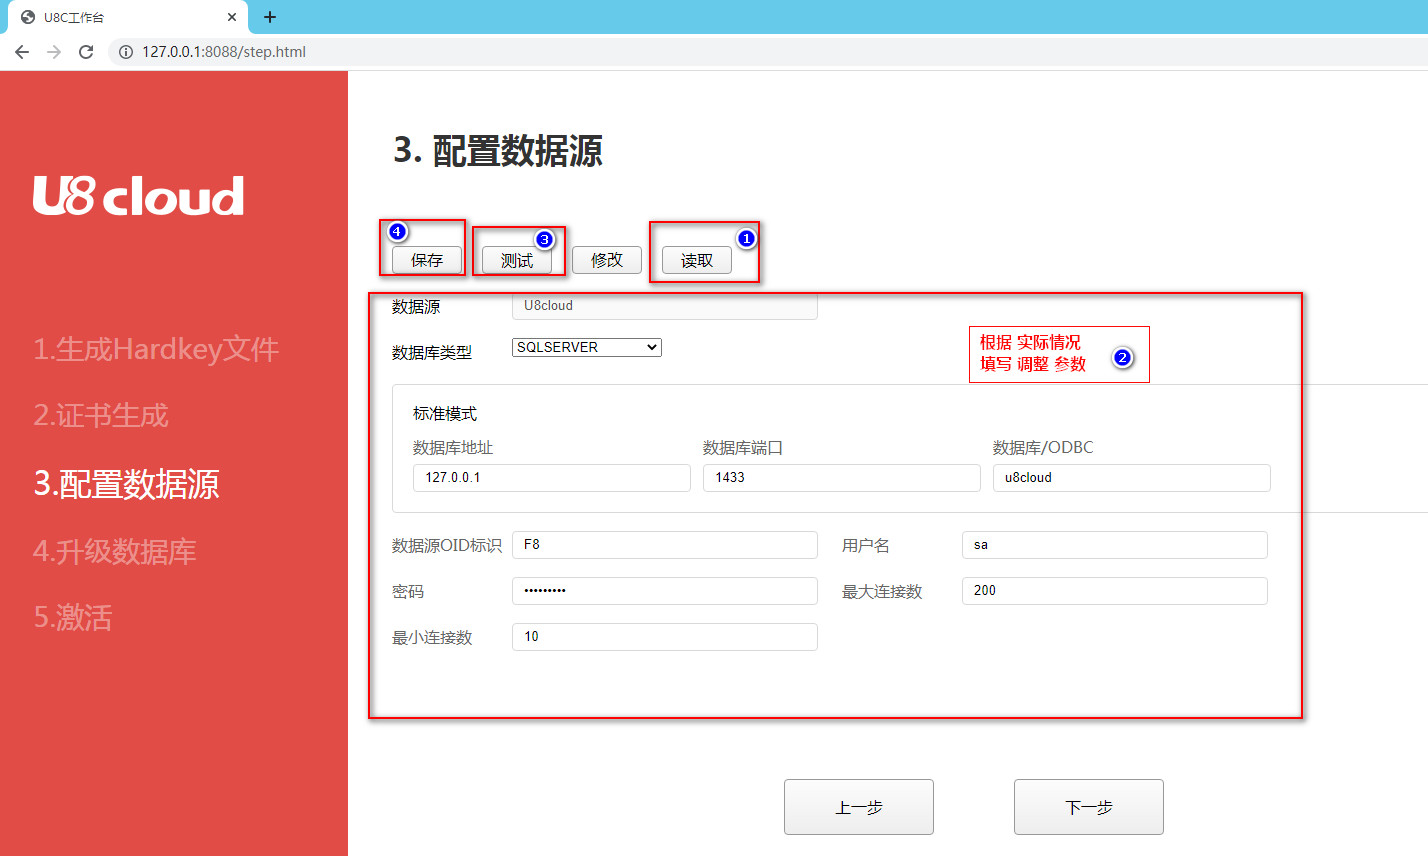Image resolution: width=1428 pixels, height=856 pixels.
Task: Click the browser back arrow
Action: coord(22,52)
